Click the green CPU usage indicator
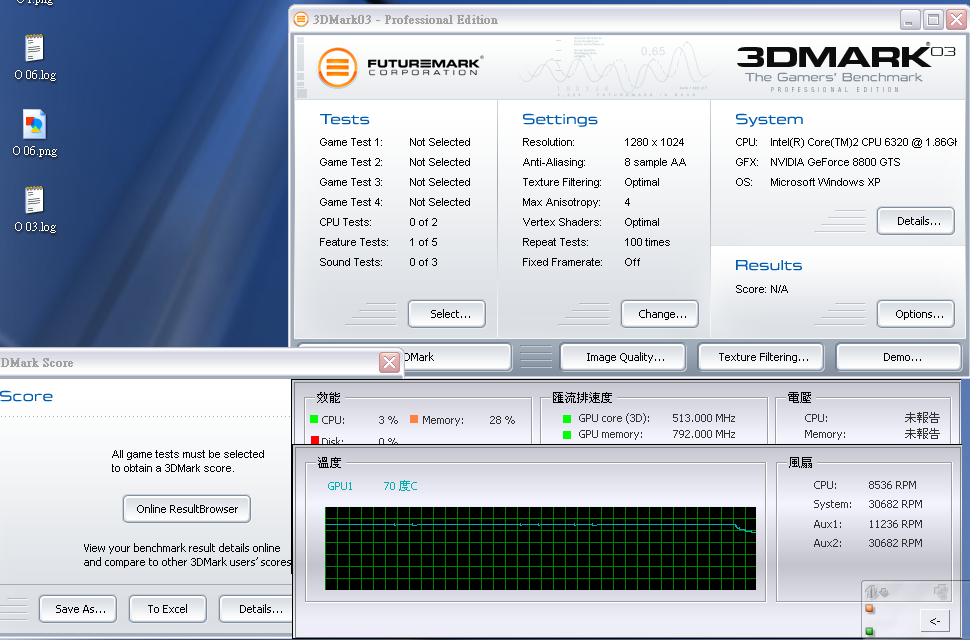Viewport: 970px width, 640px height. coord(314,420)
